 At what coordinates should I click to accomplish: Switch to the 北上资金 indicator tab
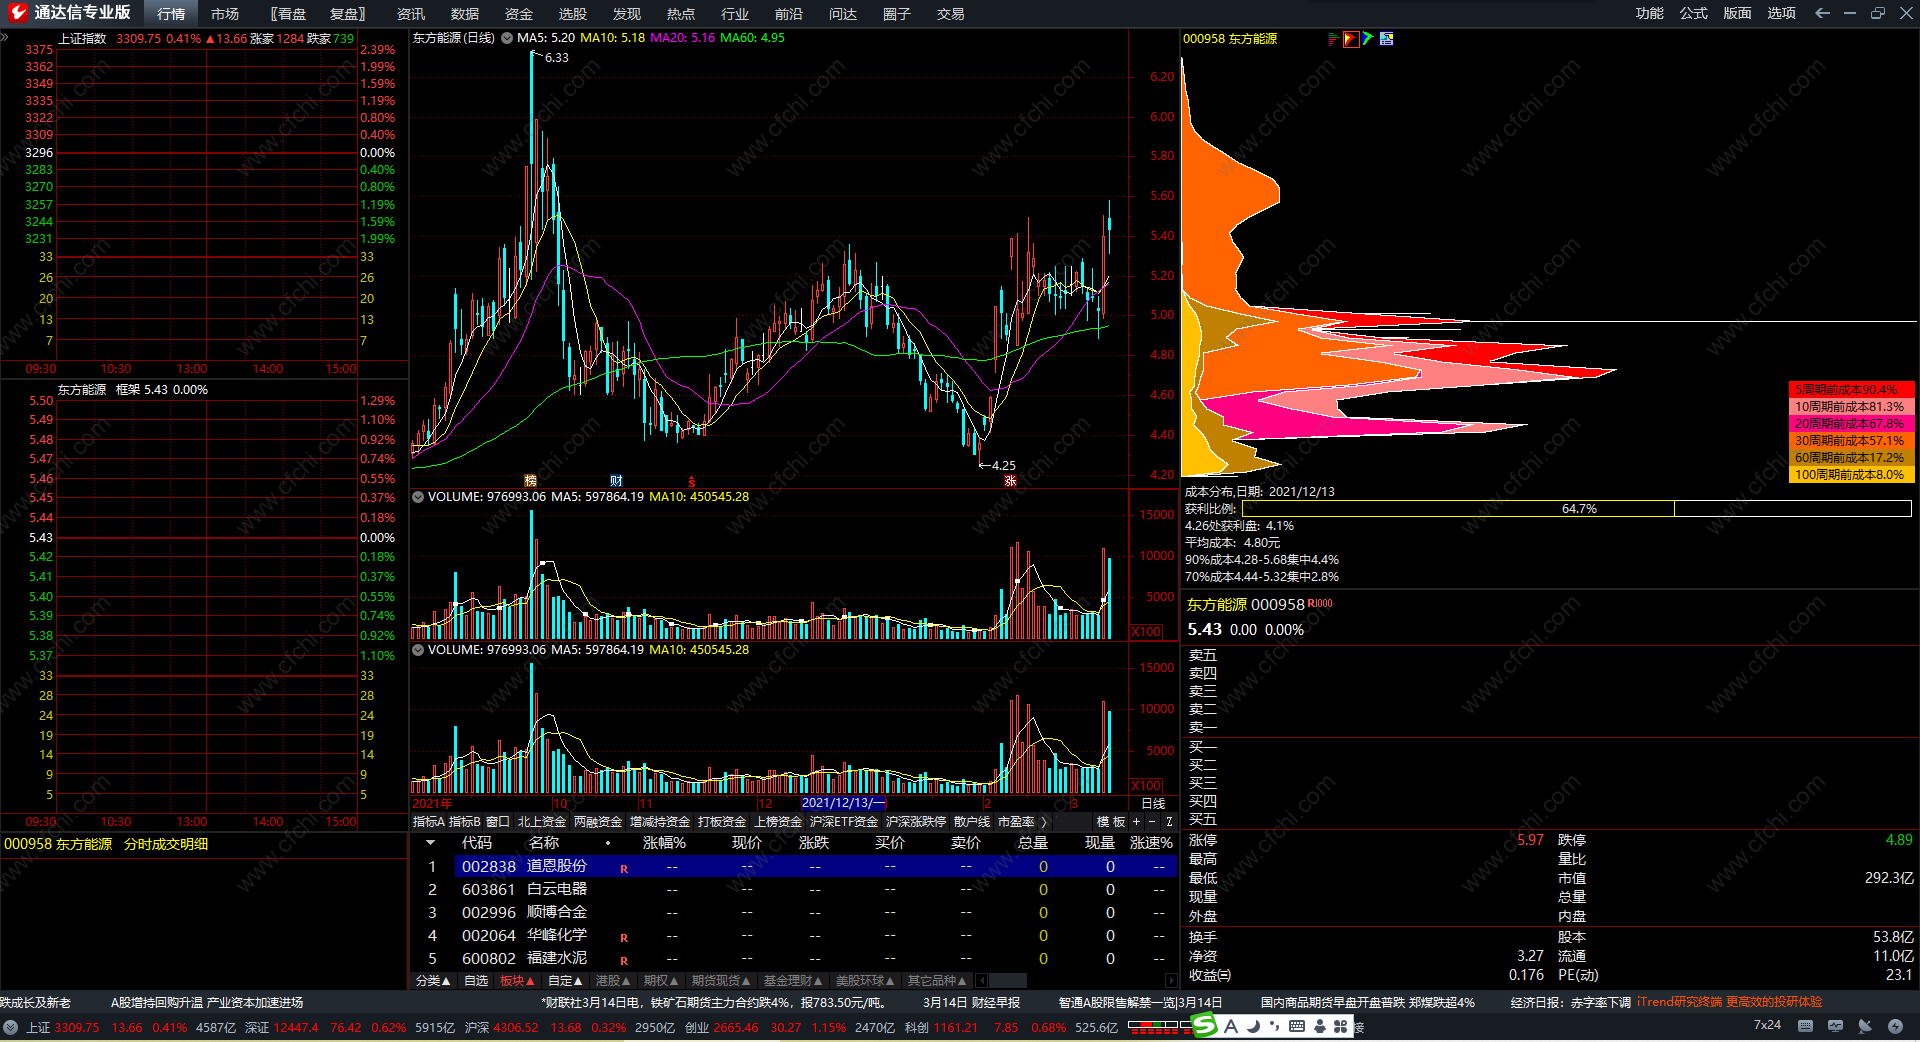point(542,822)
